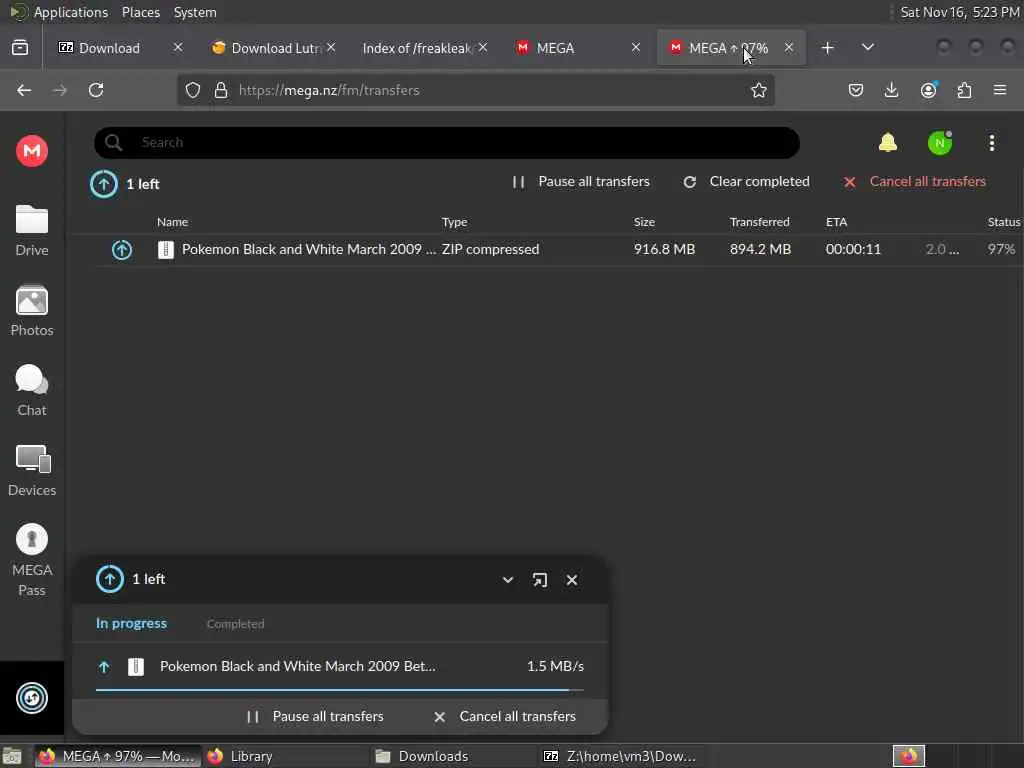Screen dimensions: 1024x768
Task: Click the Firefox back arrow
Action: tap(24, 90)
